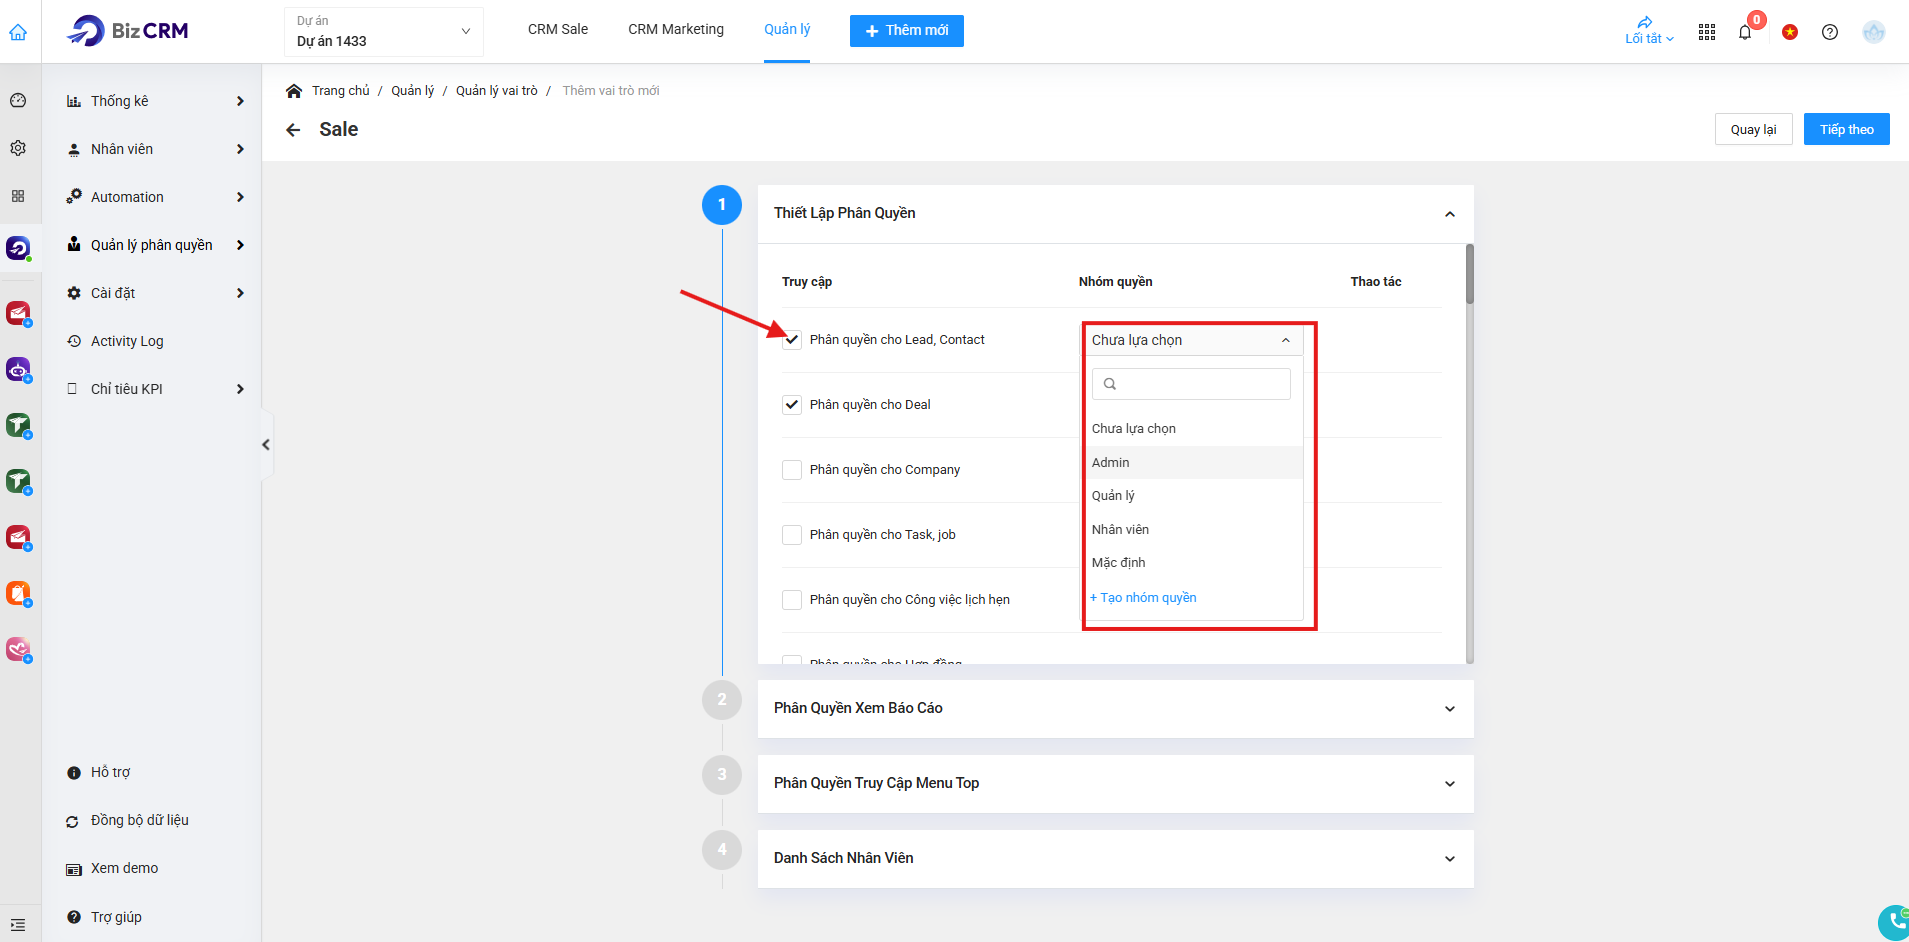This screenshot has width=1909, height=942.
Task: Open Quản lý phân quyền in the sidebar
Action: [152, 245]
